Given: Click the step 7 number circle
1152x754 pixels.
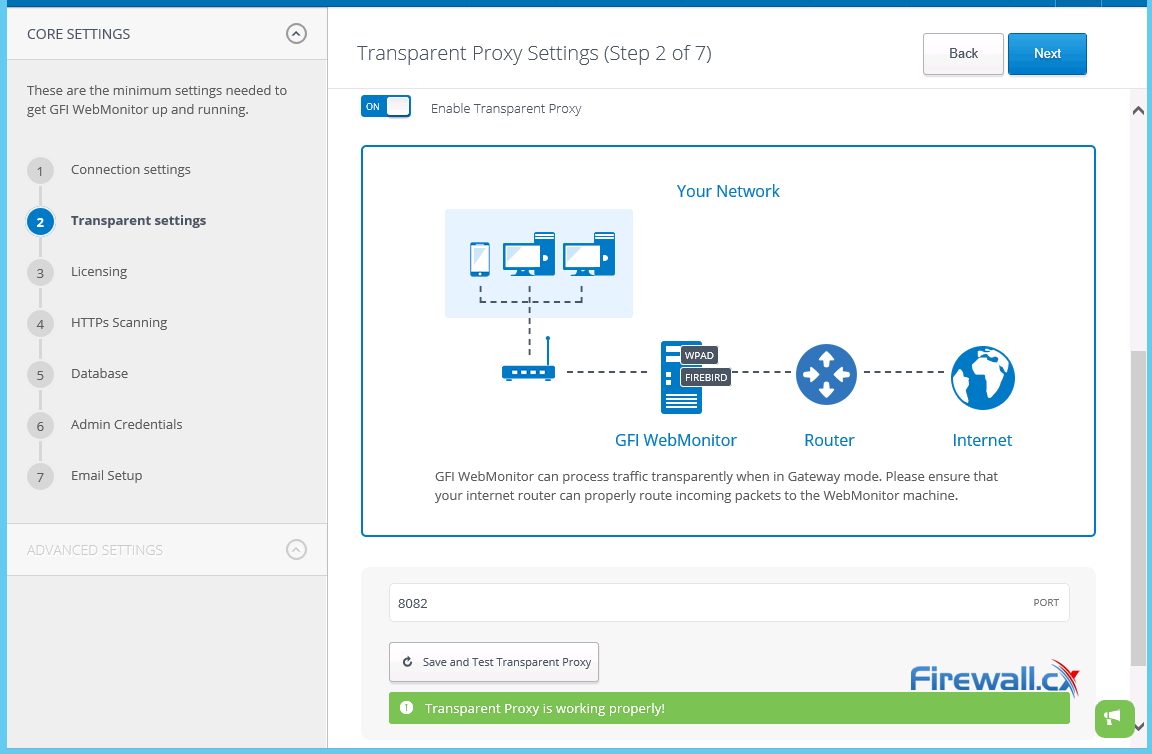Looking at the screenshot, I should 40,477.
